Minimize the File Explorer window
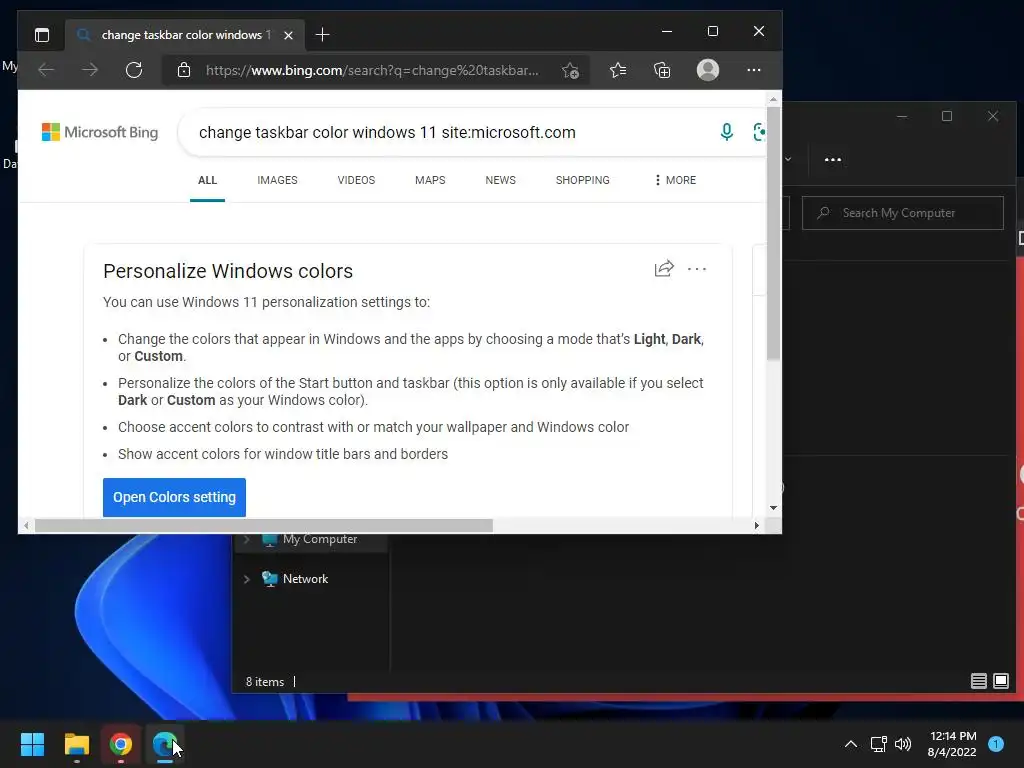The height and width of the screenshot is (768, 1024). click(x=902, y=116)
